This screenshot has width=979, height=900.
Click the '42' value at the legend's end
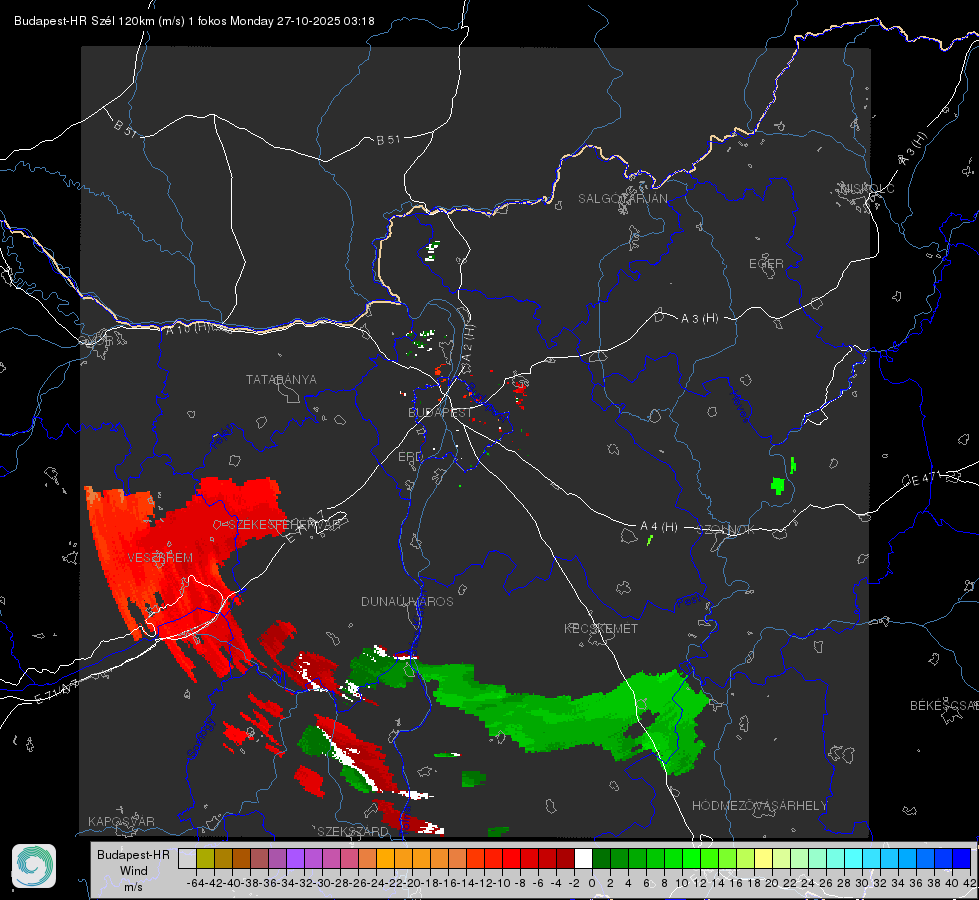969,883
